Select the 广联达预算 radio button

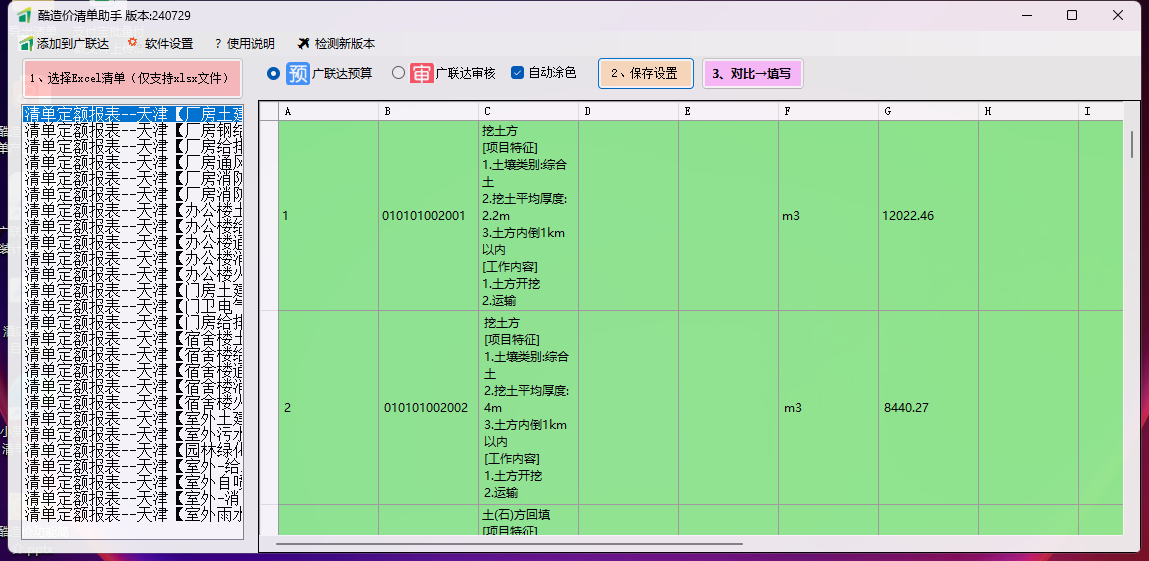[x=274, y=73]
